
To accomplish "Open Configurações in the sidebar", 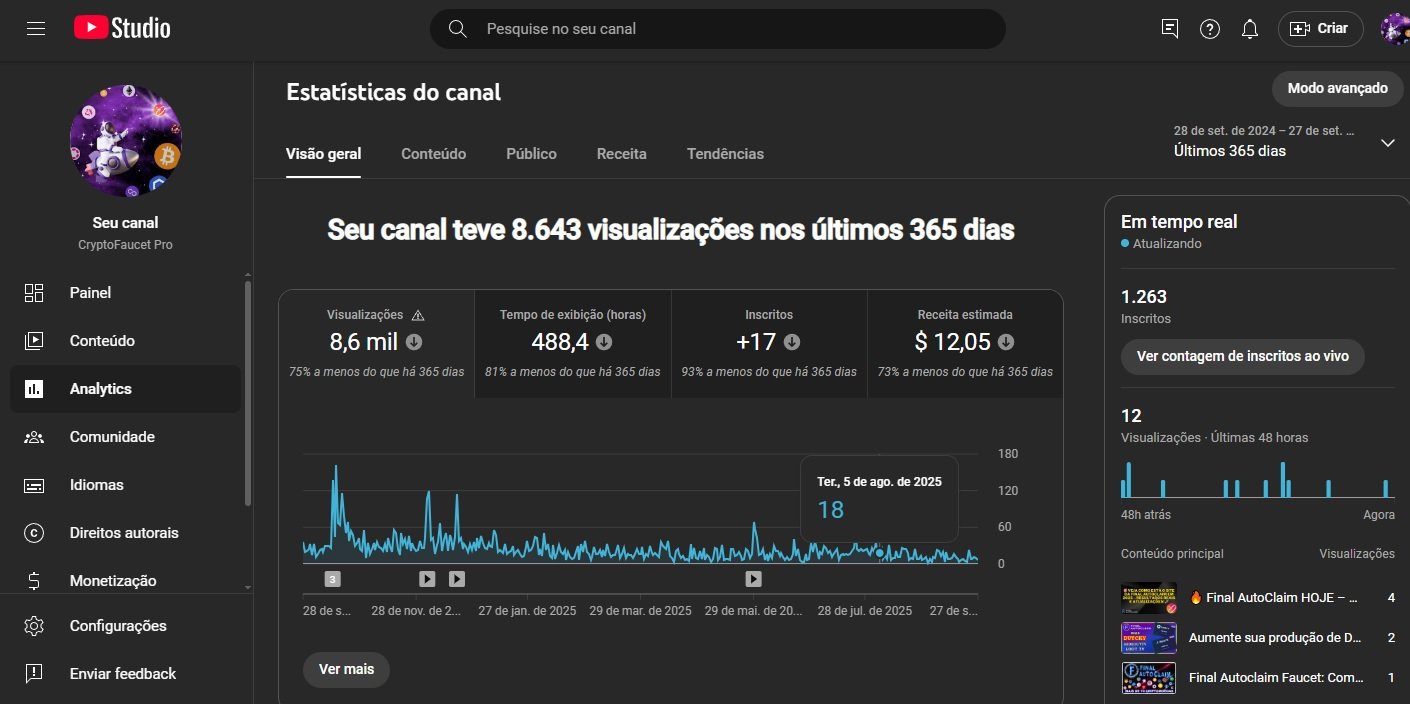I will tap(126, 626).
